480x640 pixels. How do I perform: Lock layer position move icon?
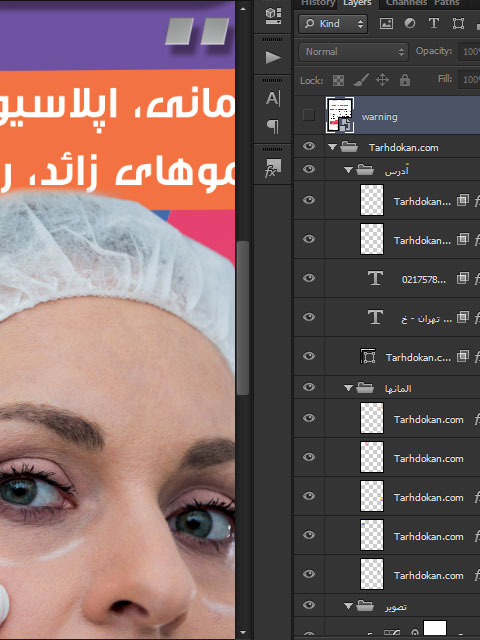pyautogui.click(x=382, y=80)
